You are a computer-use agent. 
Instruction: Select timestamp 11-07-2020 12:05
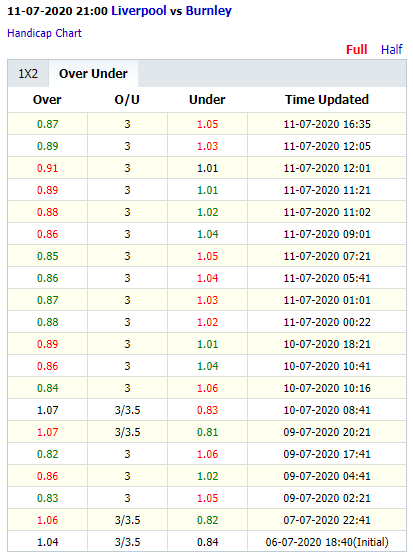[x=327, y=146]
